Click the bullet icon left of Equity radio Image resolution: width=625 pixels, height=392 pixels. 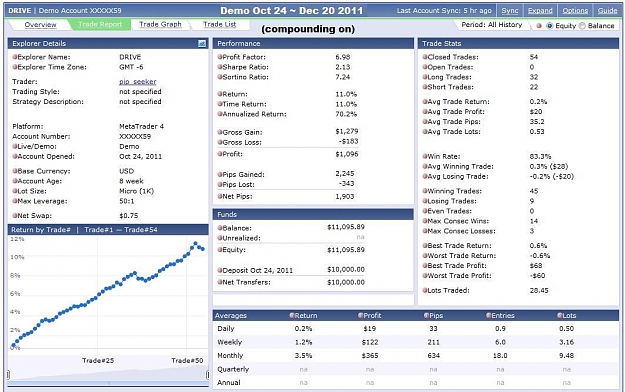click(x=539, y=26)
